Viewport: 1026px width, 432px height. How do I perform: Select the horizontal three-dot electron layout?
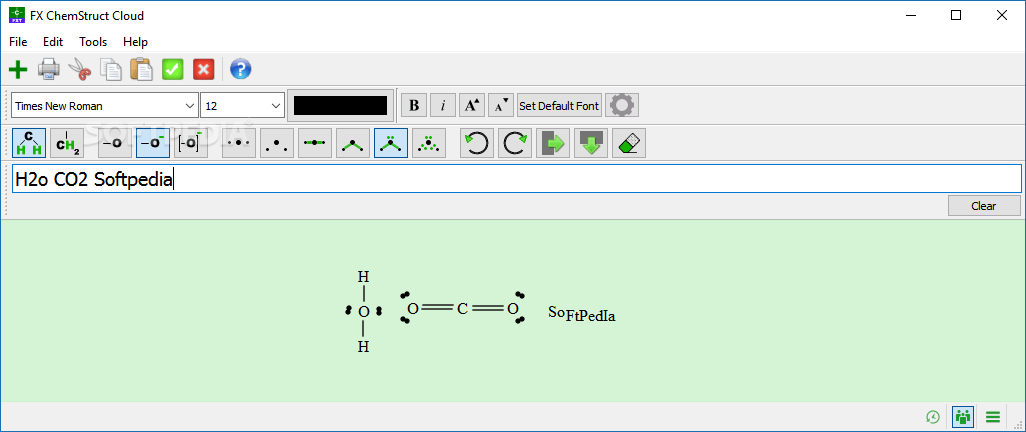239,143
